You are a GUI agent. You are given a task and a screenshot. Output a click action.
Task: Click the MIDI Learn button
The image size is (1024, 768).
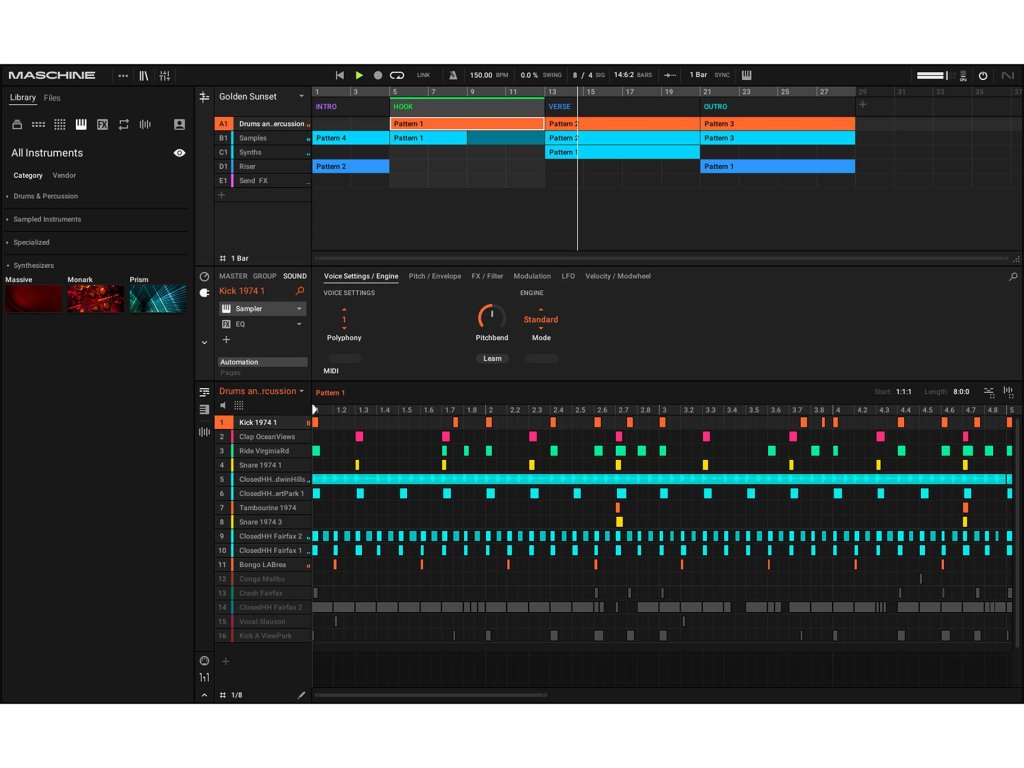492,359
